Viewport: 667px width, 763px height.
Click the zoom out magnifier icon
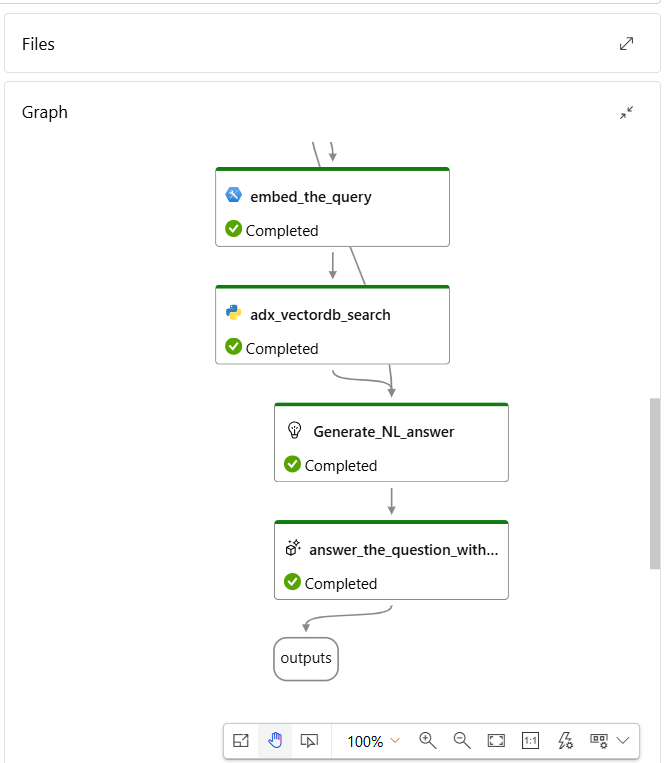point(462,741)
